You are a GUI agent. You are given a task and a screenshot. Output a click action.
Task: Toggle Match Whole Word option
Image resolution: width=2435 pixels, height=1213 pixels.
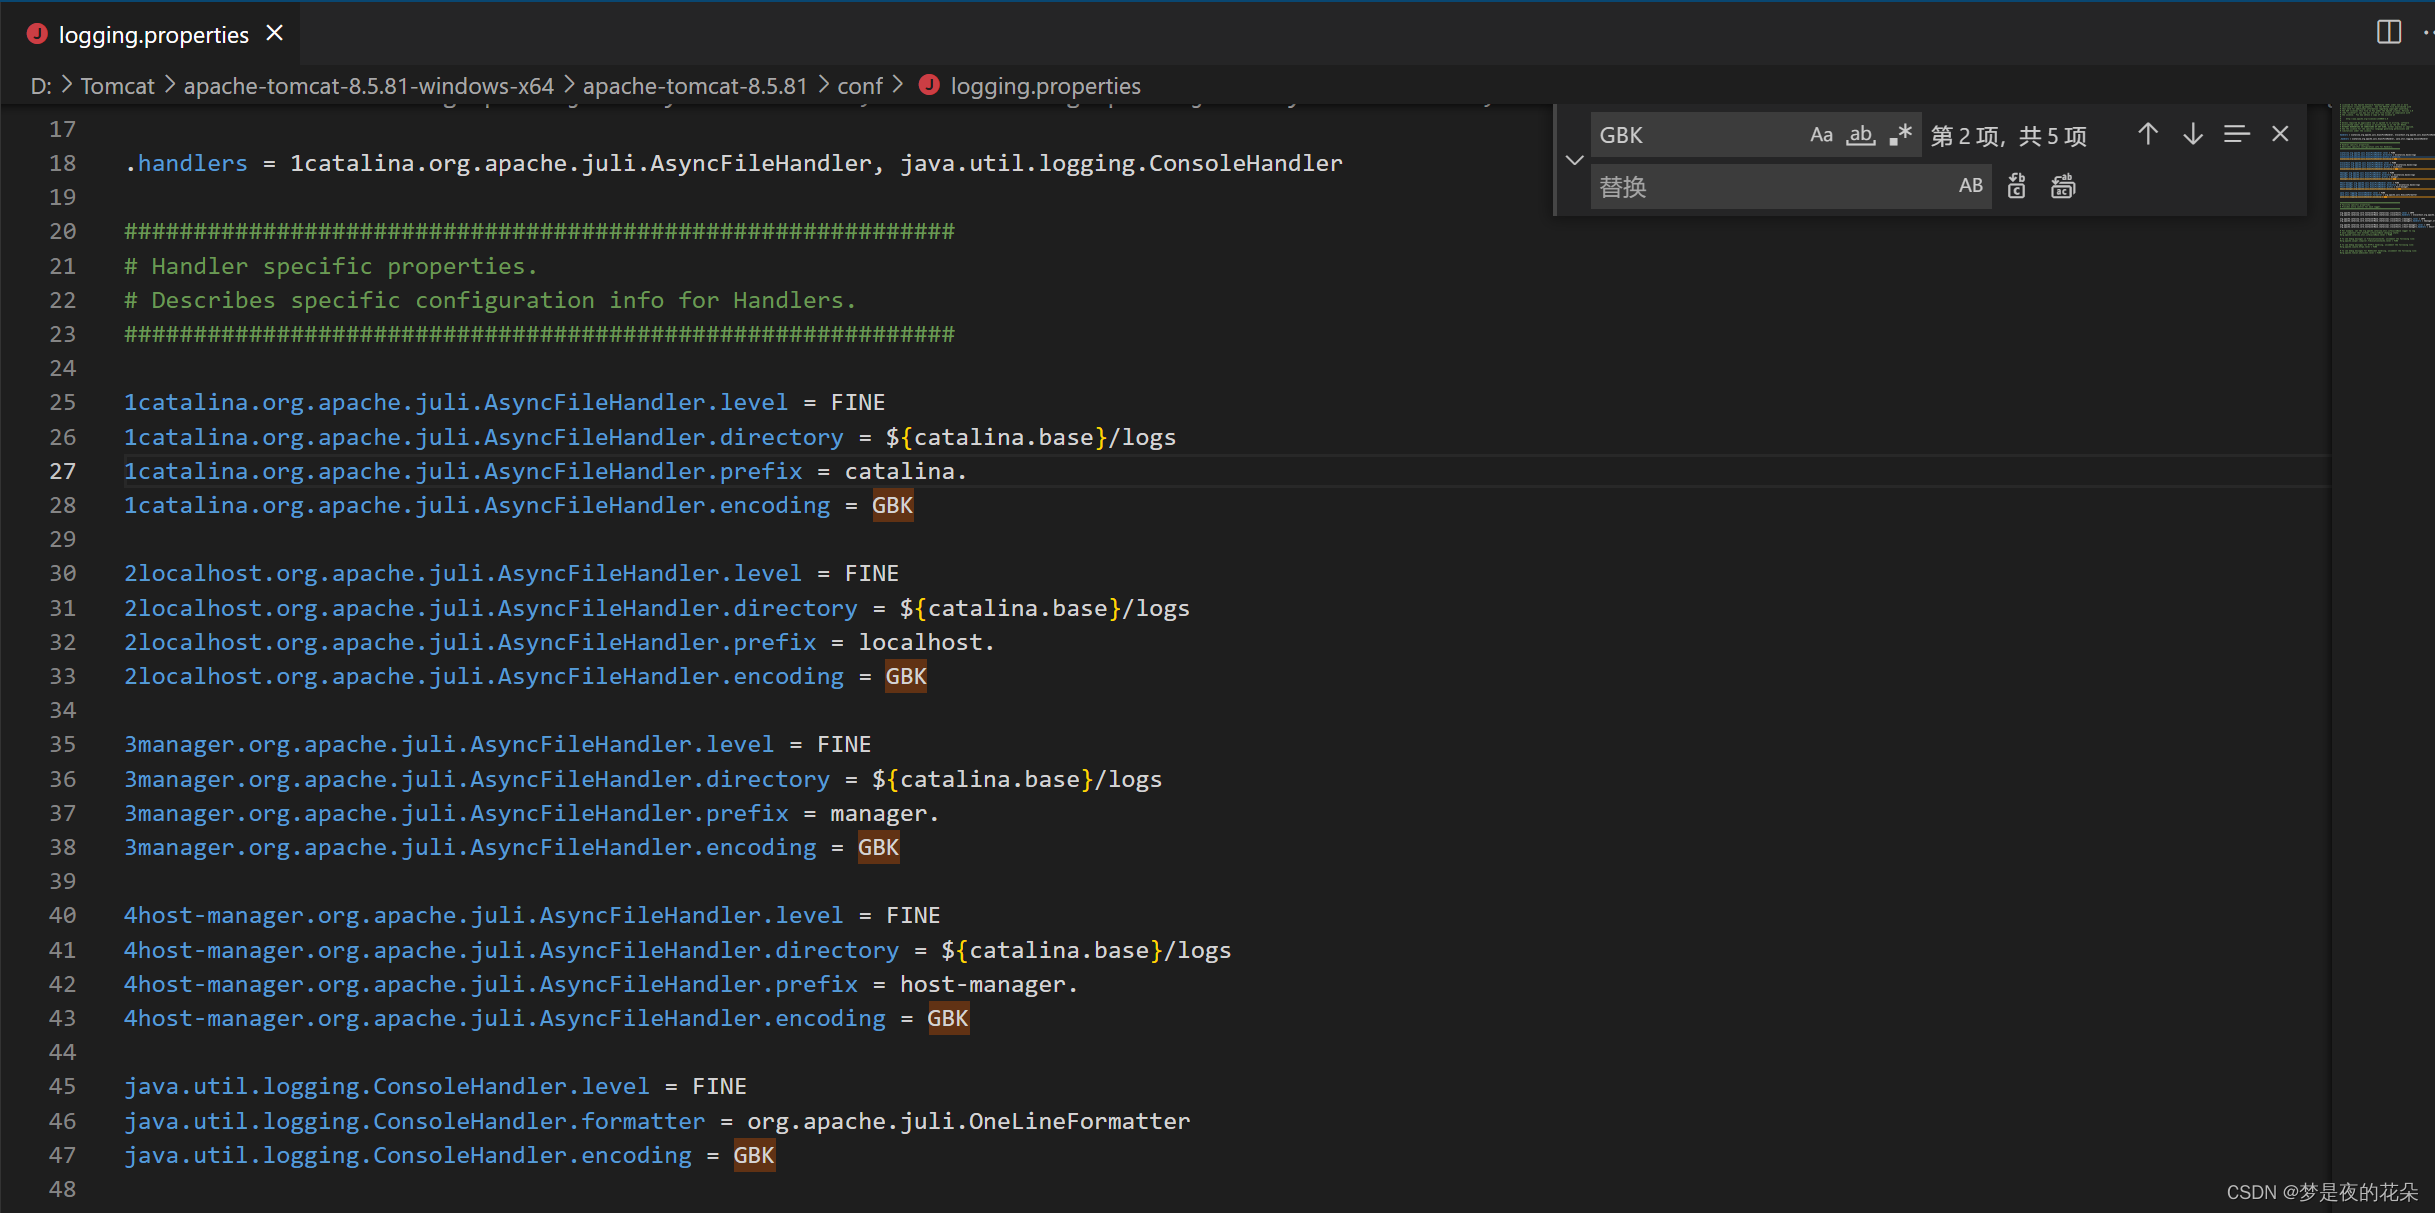(1860, 135)
